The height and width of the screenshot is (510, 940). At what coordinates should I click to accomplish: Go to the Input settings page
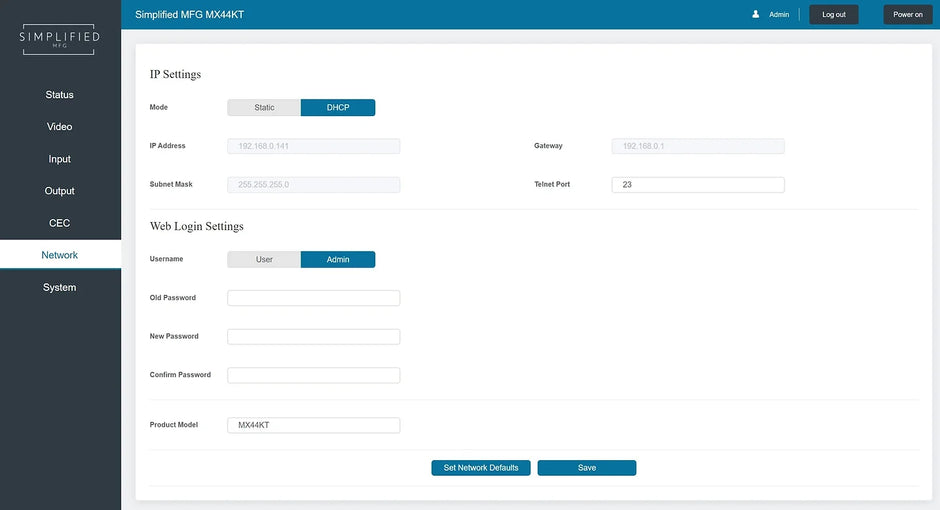tap(60, 159)
